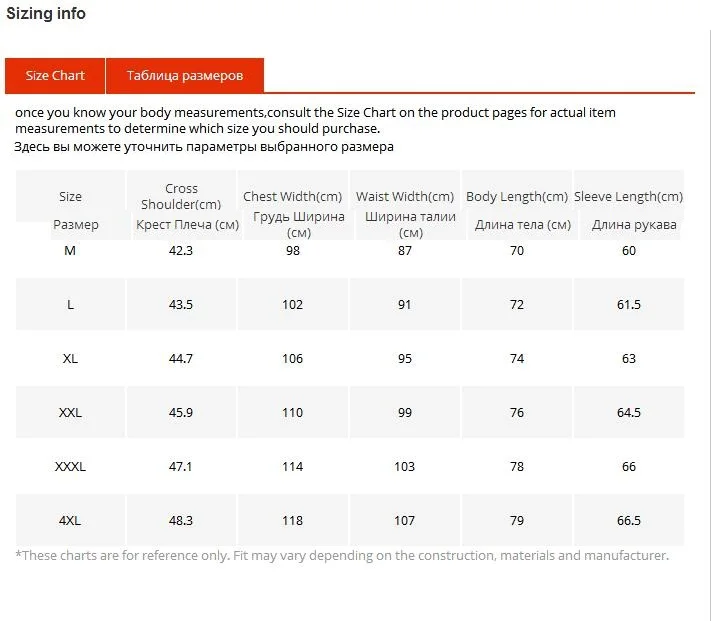Click the Cross Shoulder(cm) column header
The height and width of the screenshot is (621, 711).
pyautogui.click(x=181, y=196)
